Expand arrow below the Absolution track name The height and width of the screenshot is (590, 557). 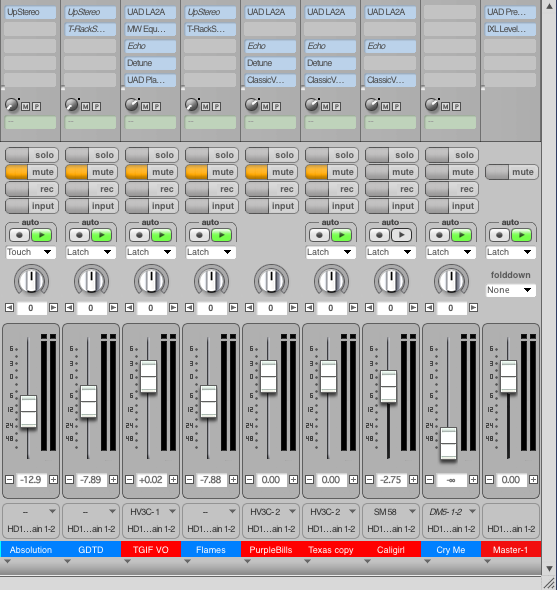tap(7, 561)
